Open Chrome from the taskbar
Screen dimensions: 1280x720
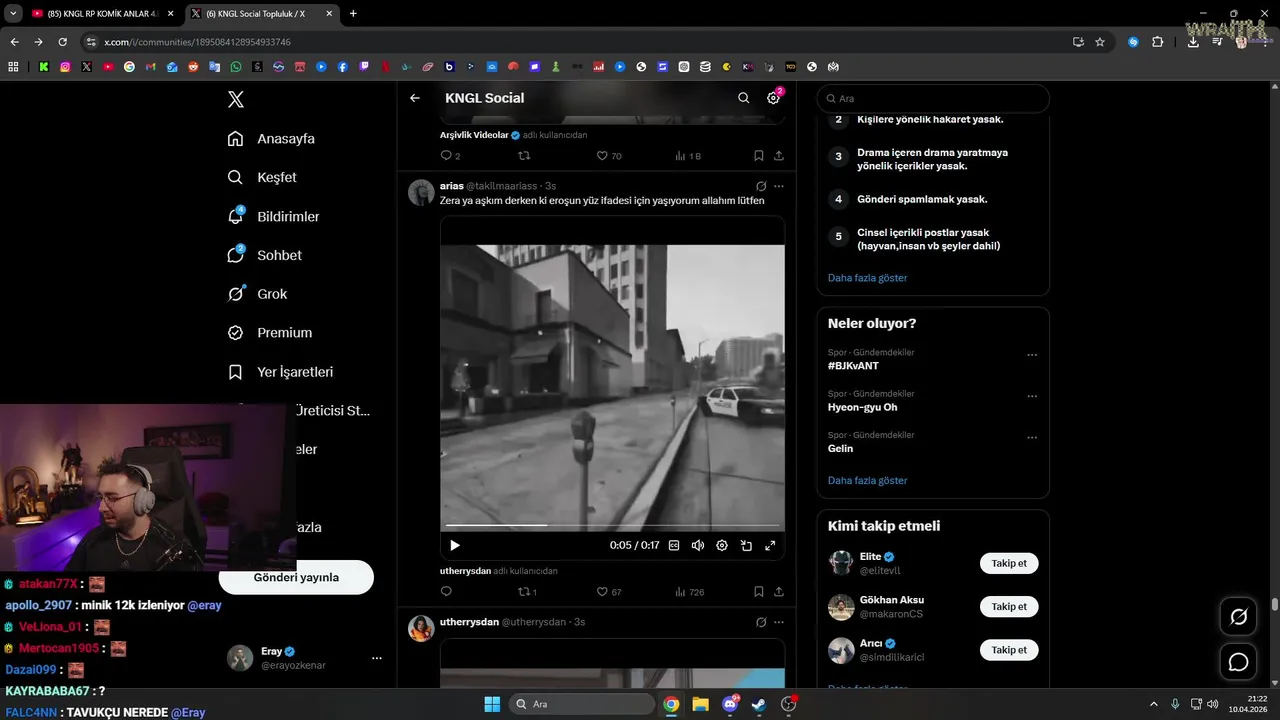pos(671,704)
